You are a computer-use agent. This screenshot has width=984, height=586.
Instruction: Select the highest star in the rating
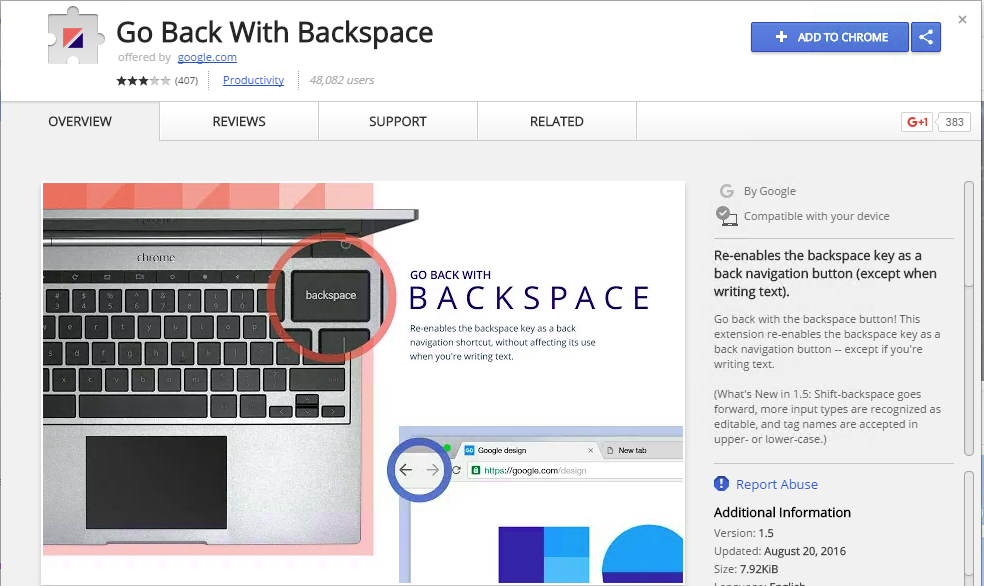[166, 80]
